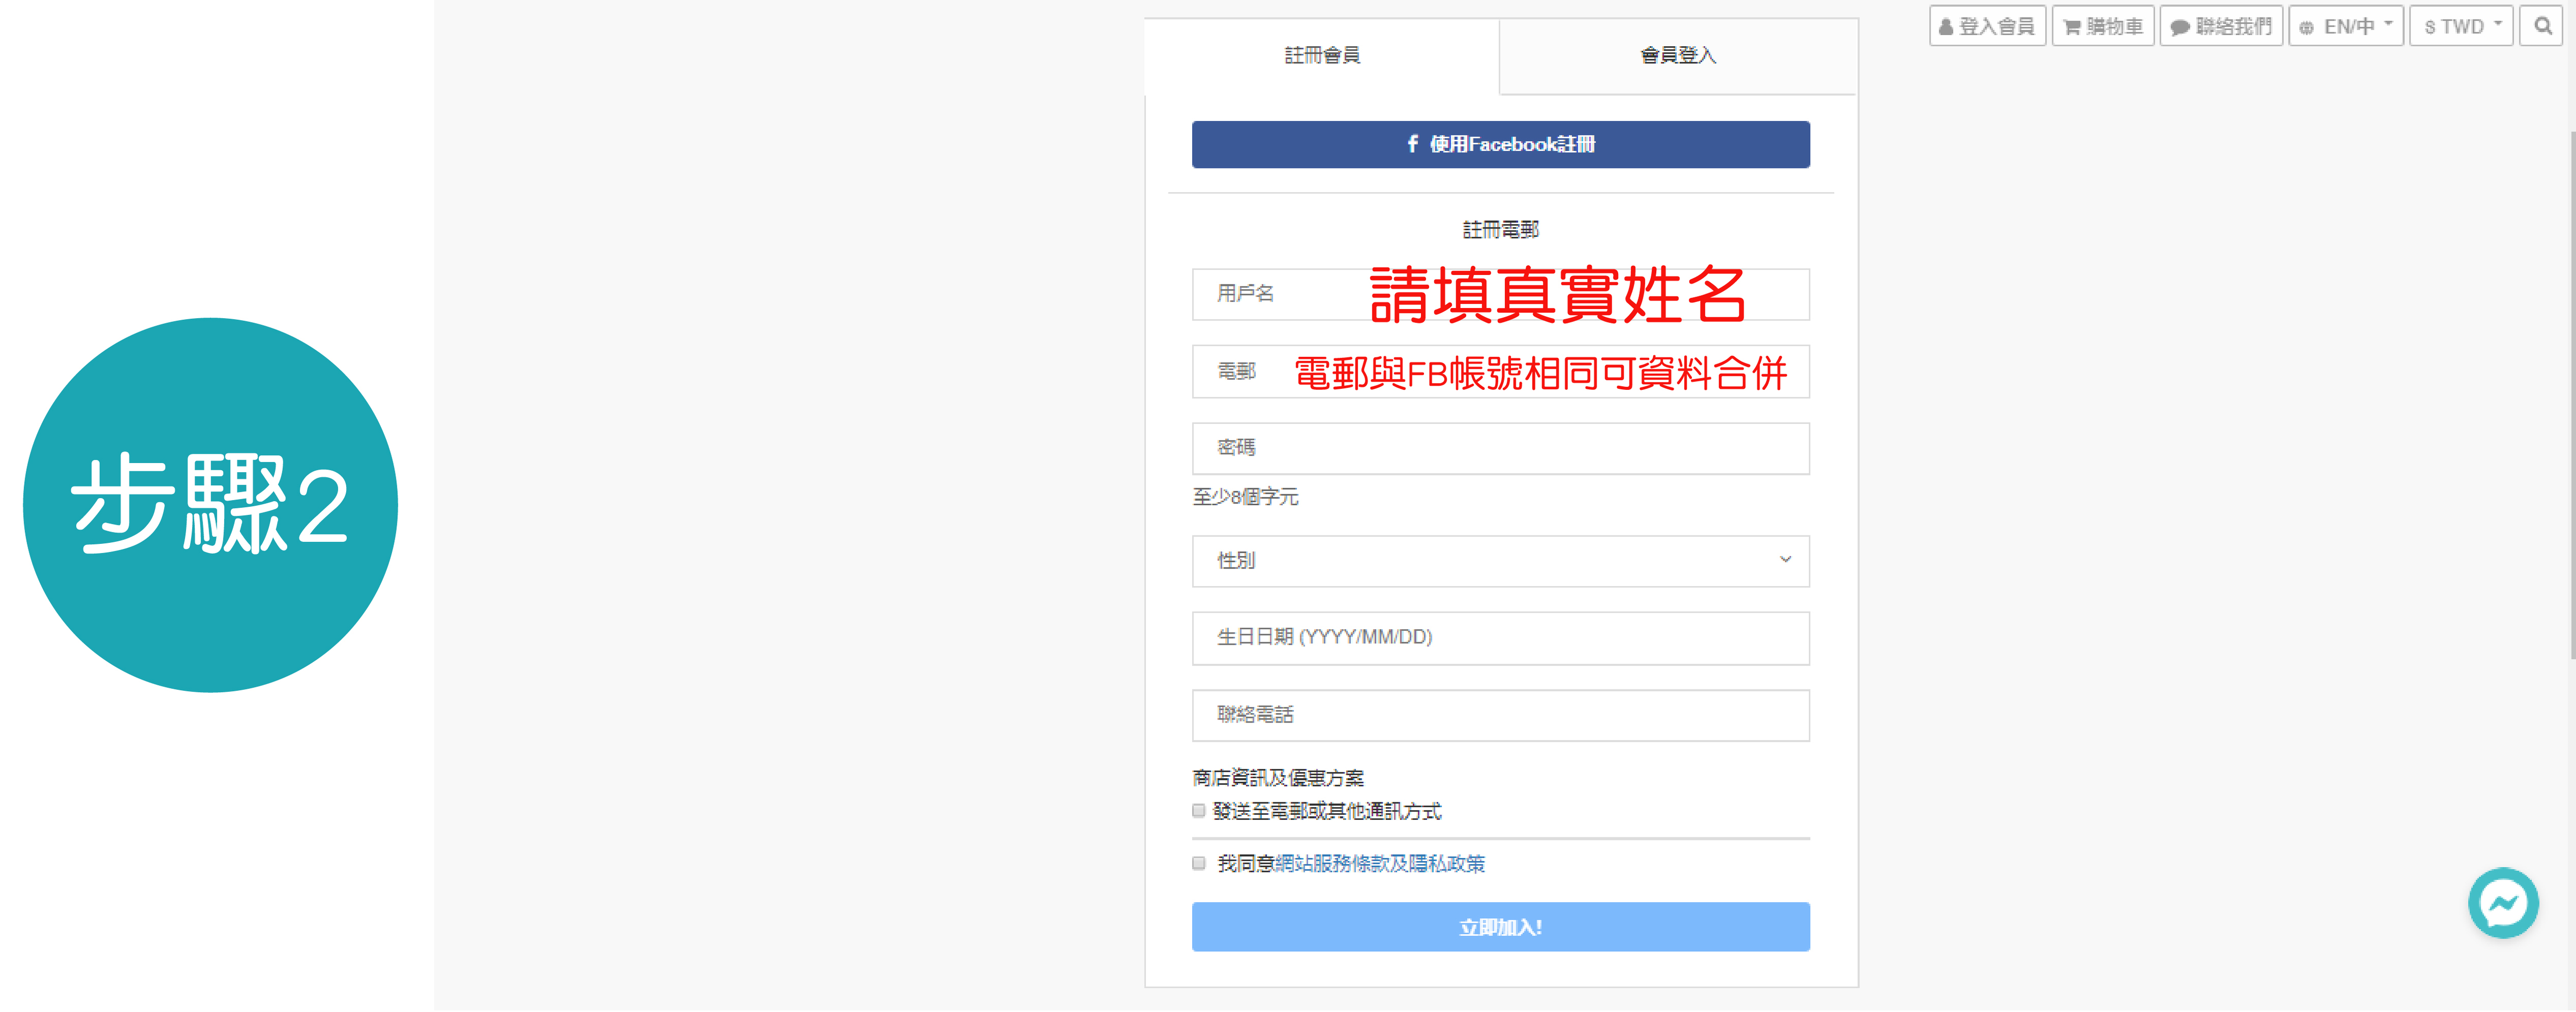
Task: Open the EN/中 language dropdown
Action: coord(2347,27)
